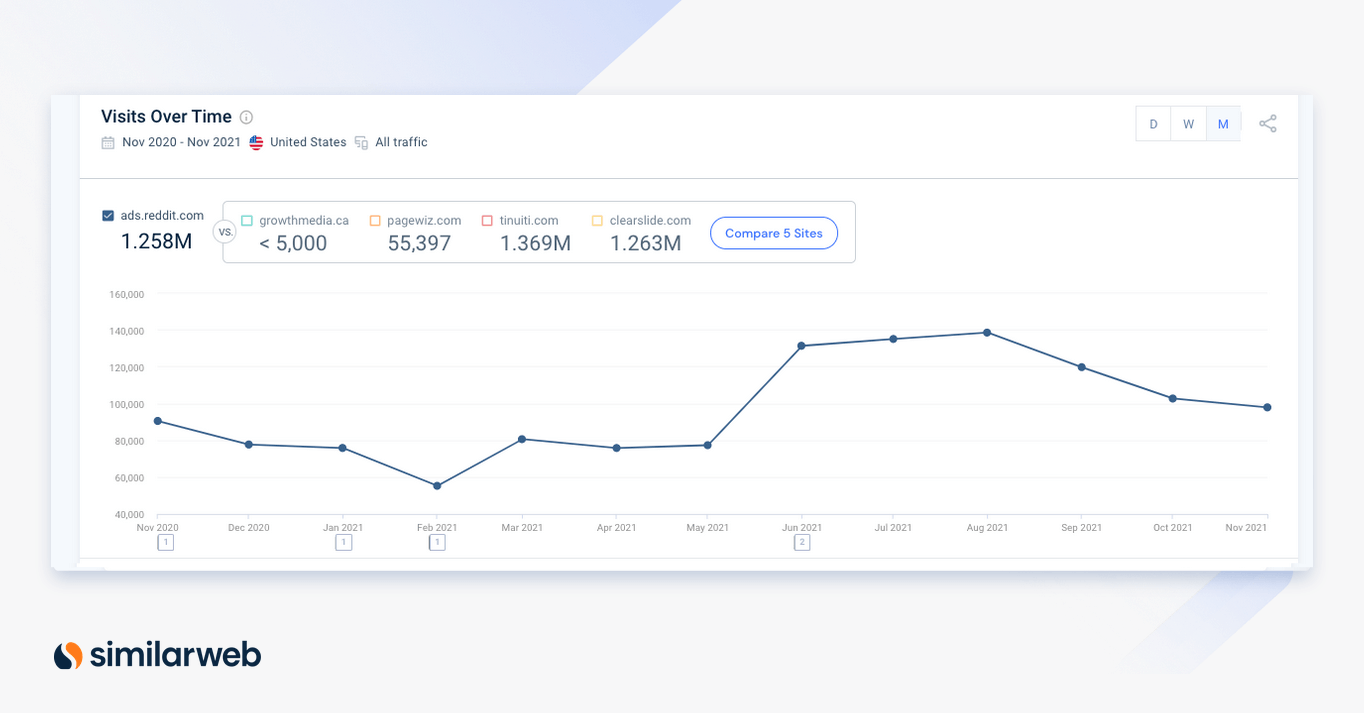
Task: Click the United States flag icon
Action: (x=256, y=142)
